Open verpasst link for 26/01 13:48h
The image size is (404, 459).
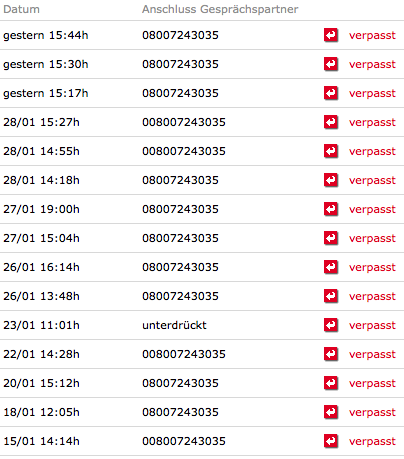coord(372,297)
